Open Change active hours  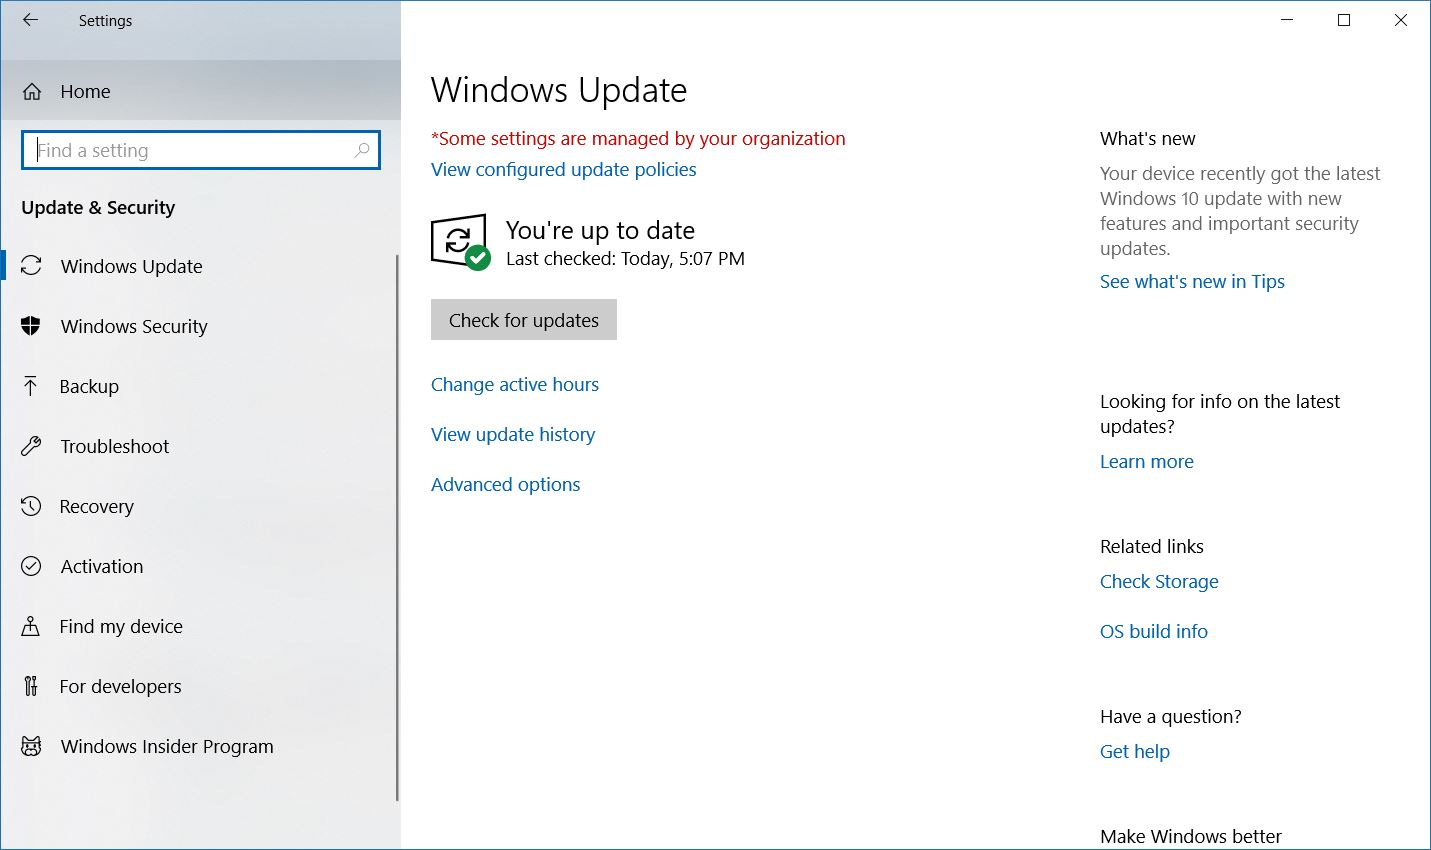pyautogui.click(x=514, y=385)
